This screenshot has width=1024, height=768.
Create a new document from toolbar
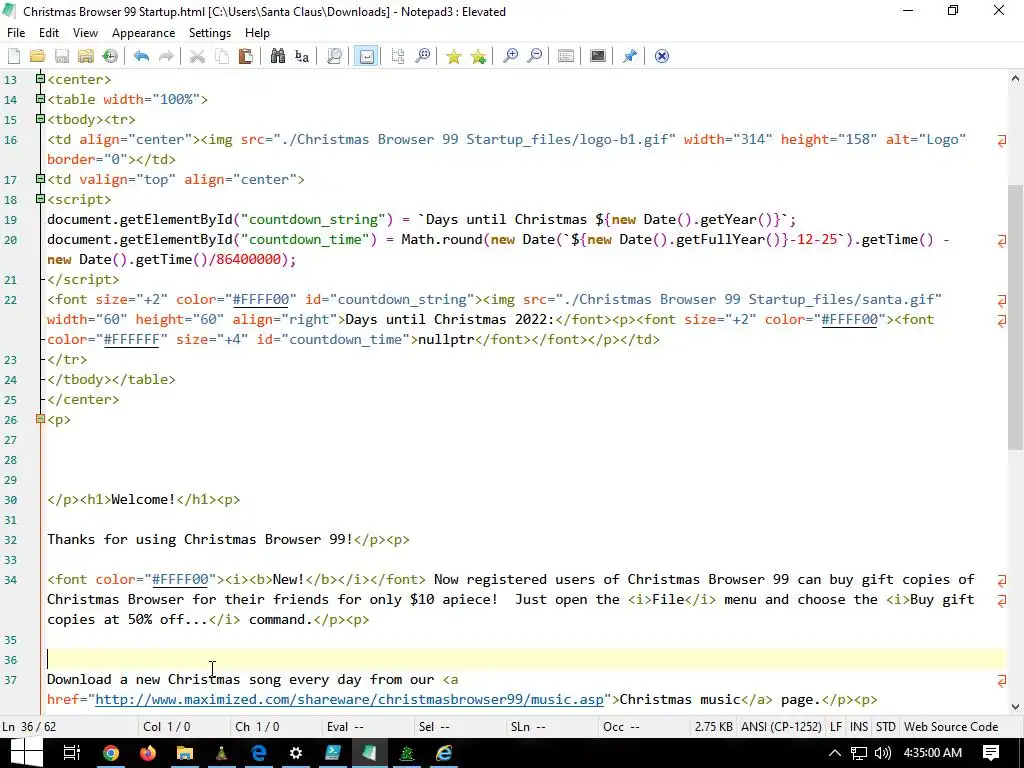tap(14, 56)
